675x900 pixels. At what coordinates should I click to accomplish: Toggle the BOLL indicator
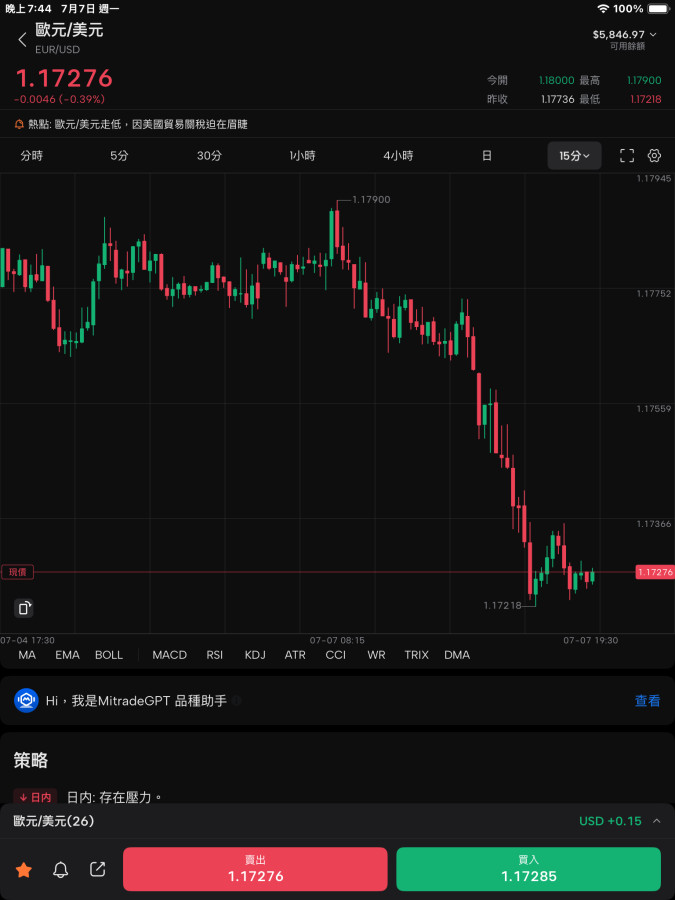tap(109, 655)
